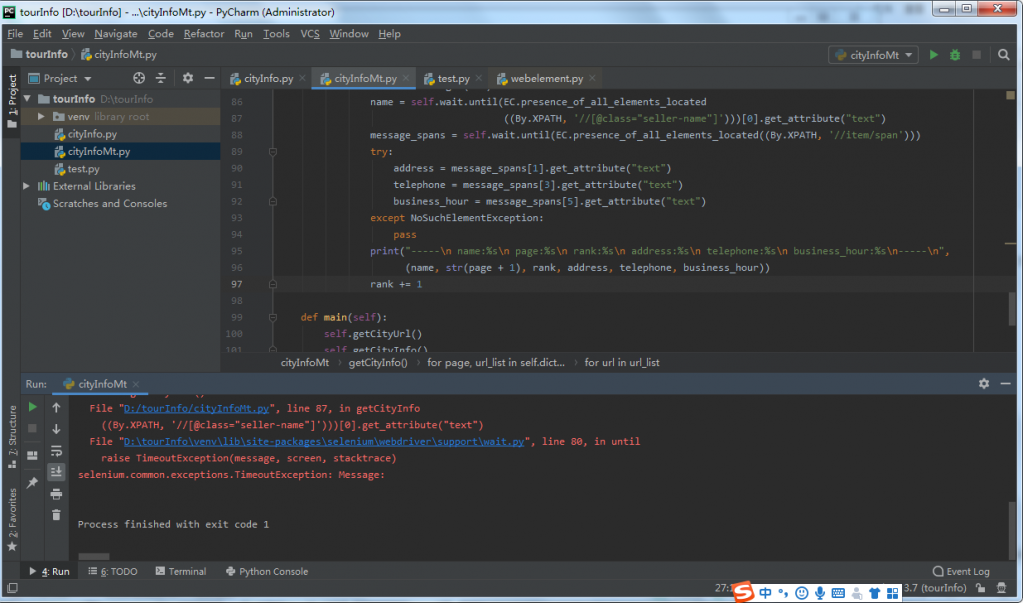Fold marker at line 97
The image size is (1023, 603).
[273, 285]
